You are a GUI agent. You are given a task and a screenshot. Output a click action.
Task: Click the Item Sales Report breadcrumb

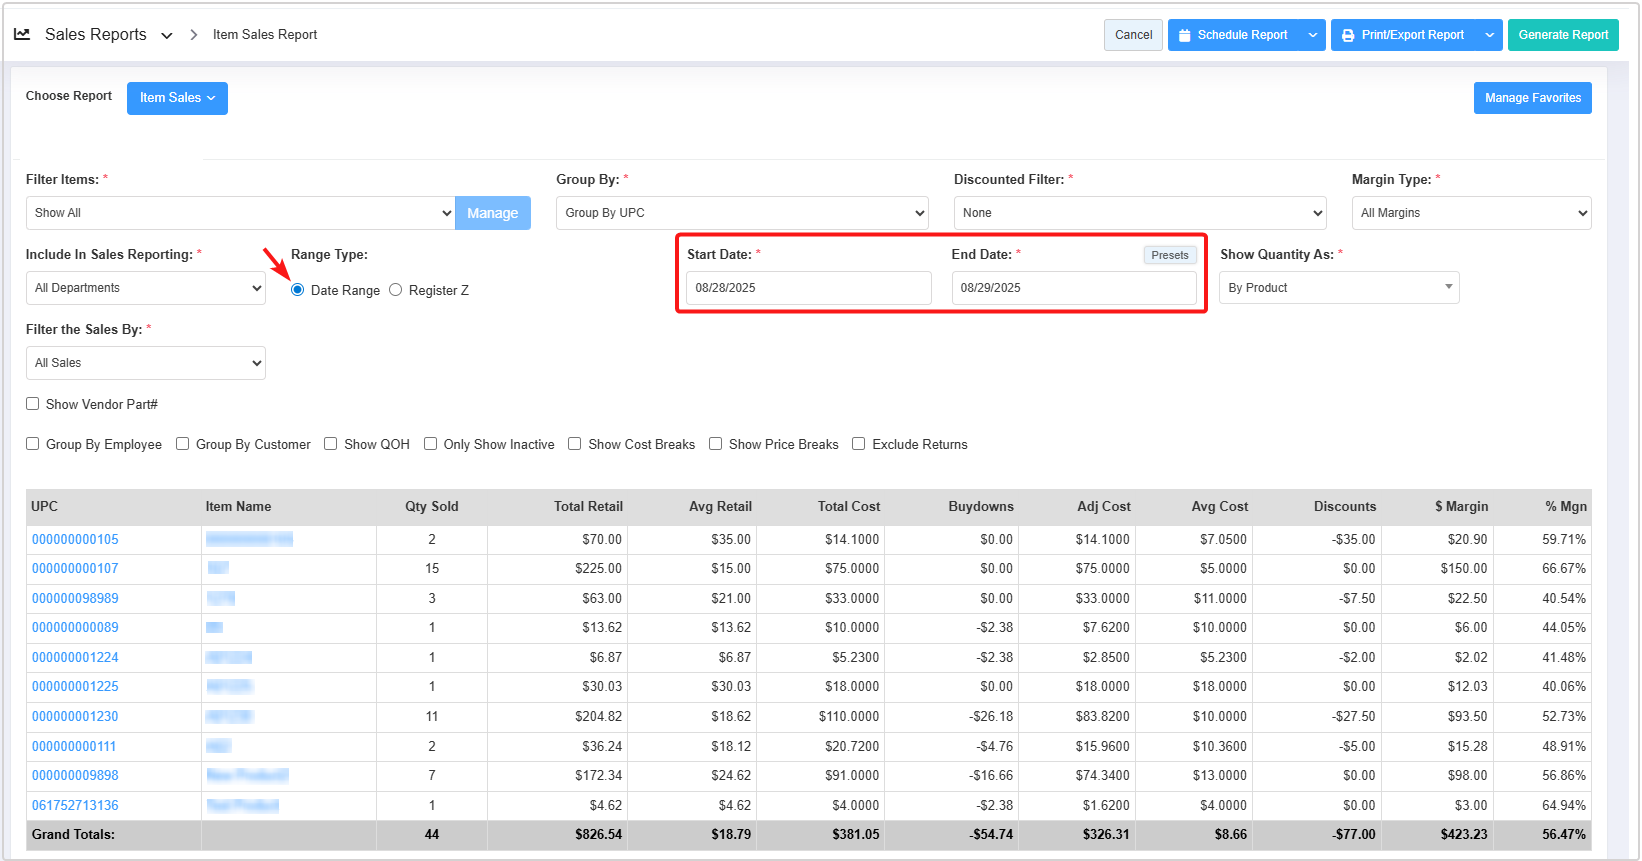265,35
